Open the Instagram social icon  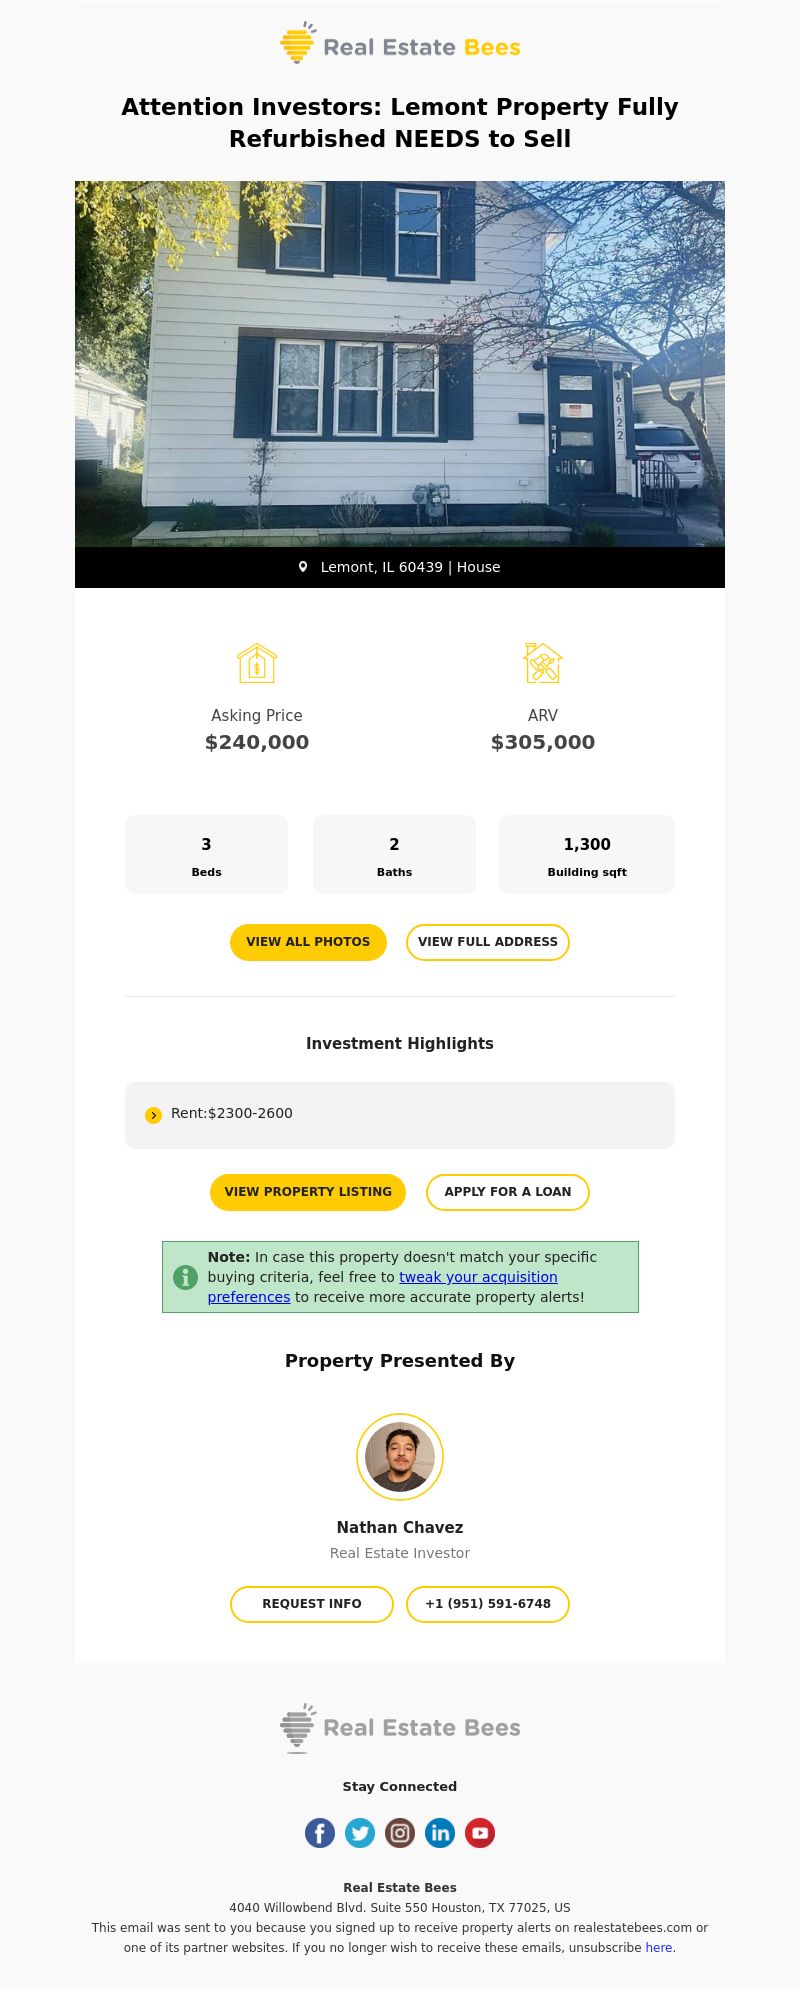click(x=400, y=1833)
